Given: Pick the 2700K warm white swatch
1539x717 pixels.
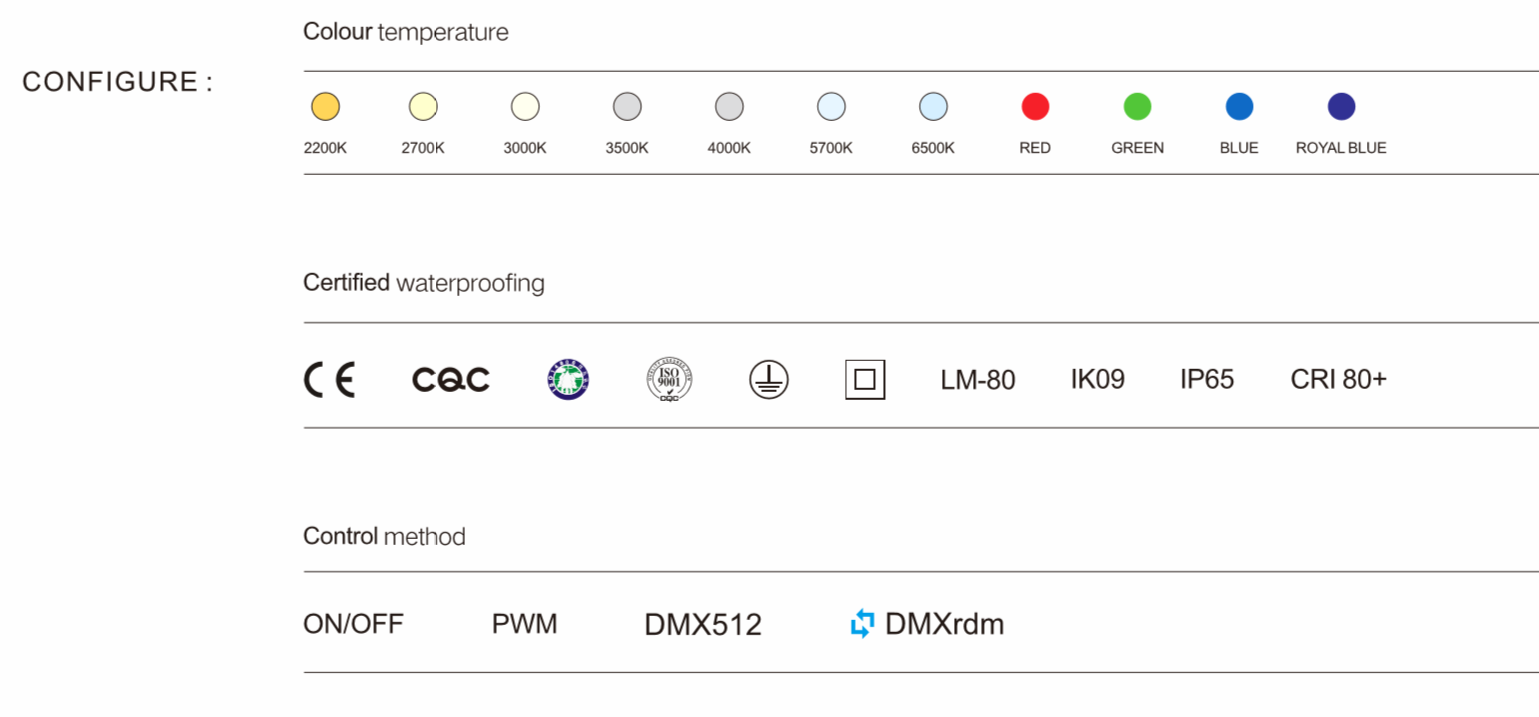Looking at the screenshot, I should pyautogui.click(x=423, y=106).
